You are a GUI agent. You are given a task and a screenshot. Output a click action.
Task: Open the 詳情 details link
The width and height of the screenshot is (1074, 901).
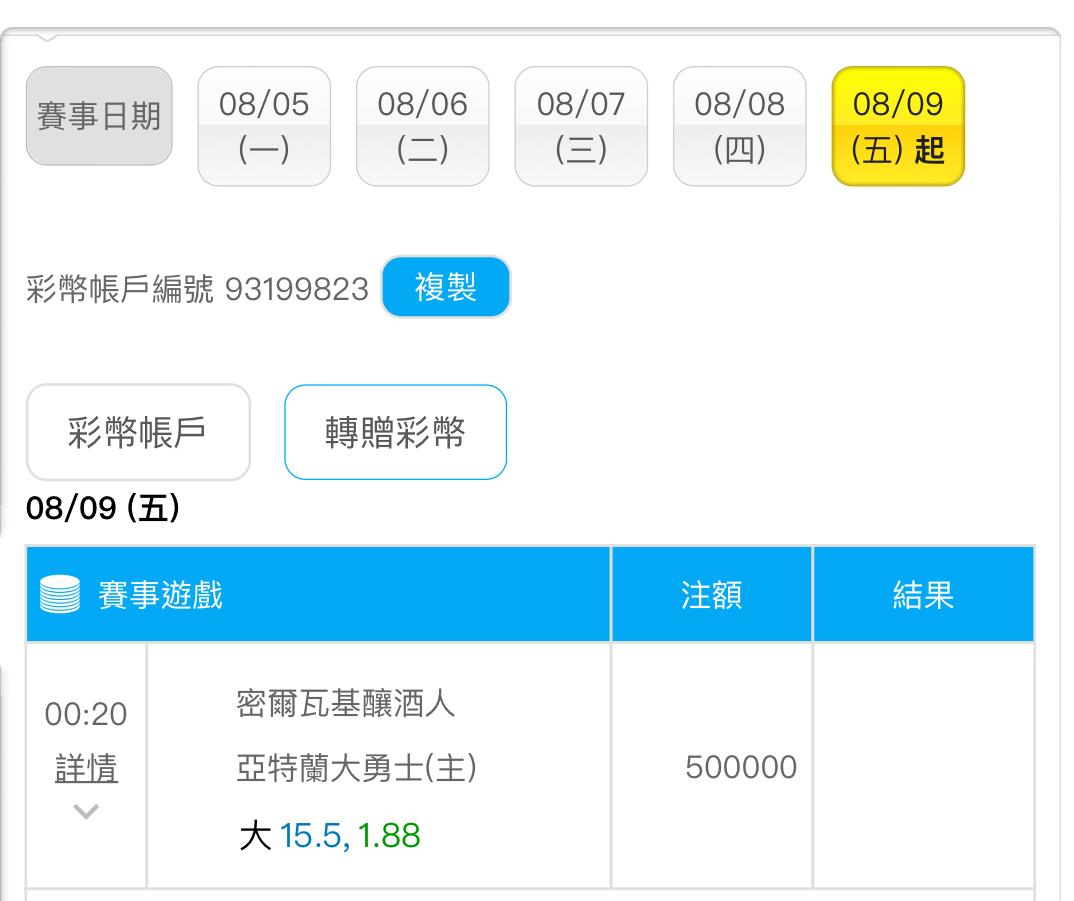(x=86, y=768)
